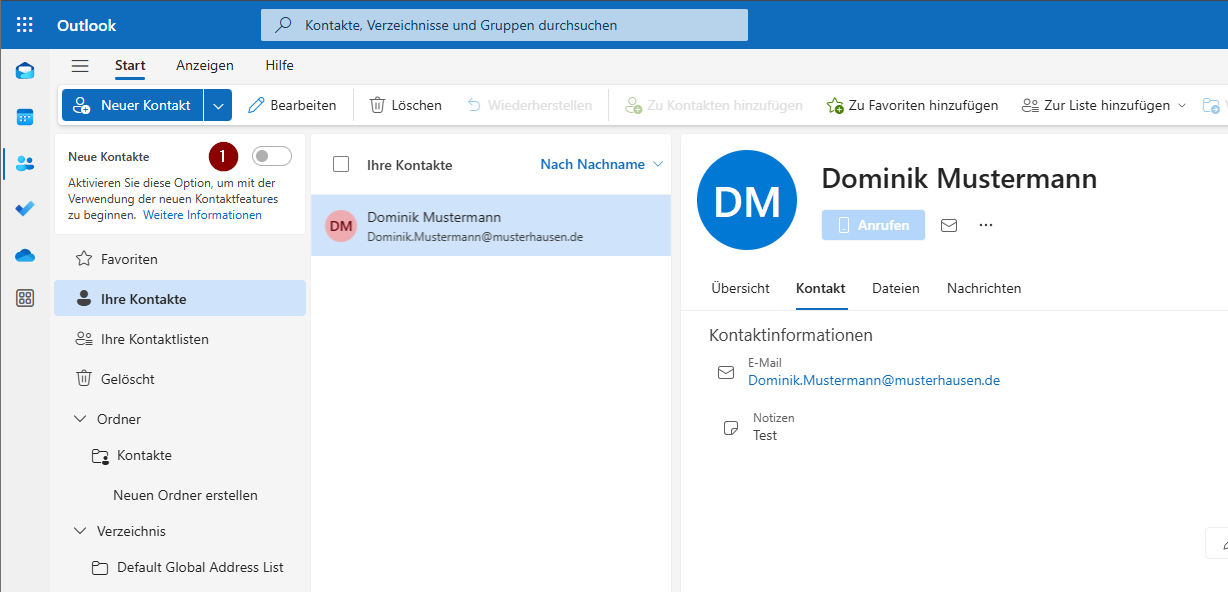Click the Dominik.Mustermann@musterhausen.de email link
This screenshot has height=592, width=1228.
click(x=874, y=380)
